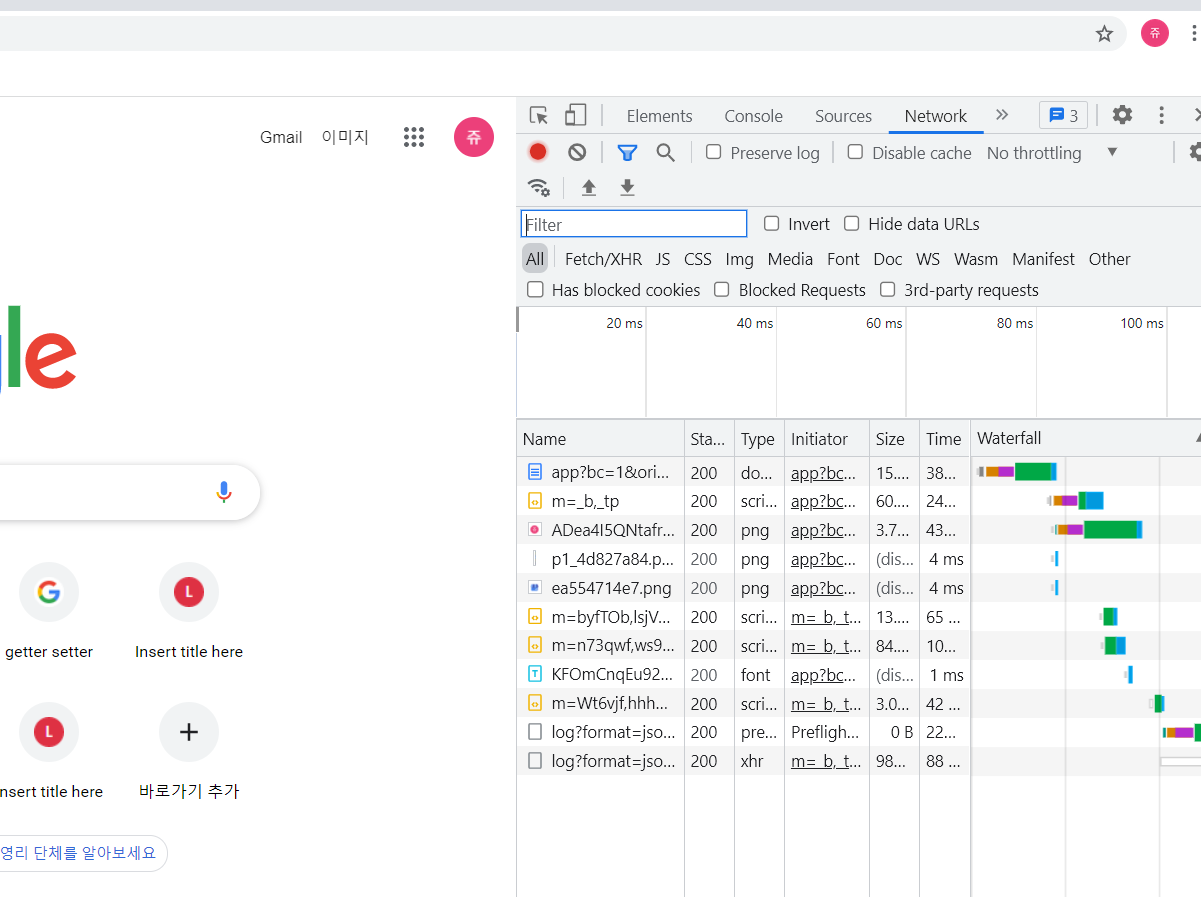Image resolution: width=1201 pixels, height=897 pixels.
Task: Filter requests by WS
Action: pos(928,259)
